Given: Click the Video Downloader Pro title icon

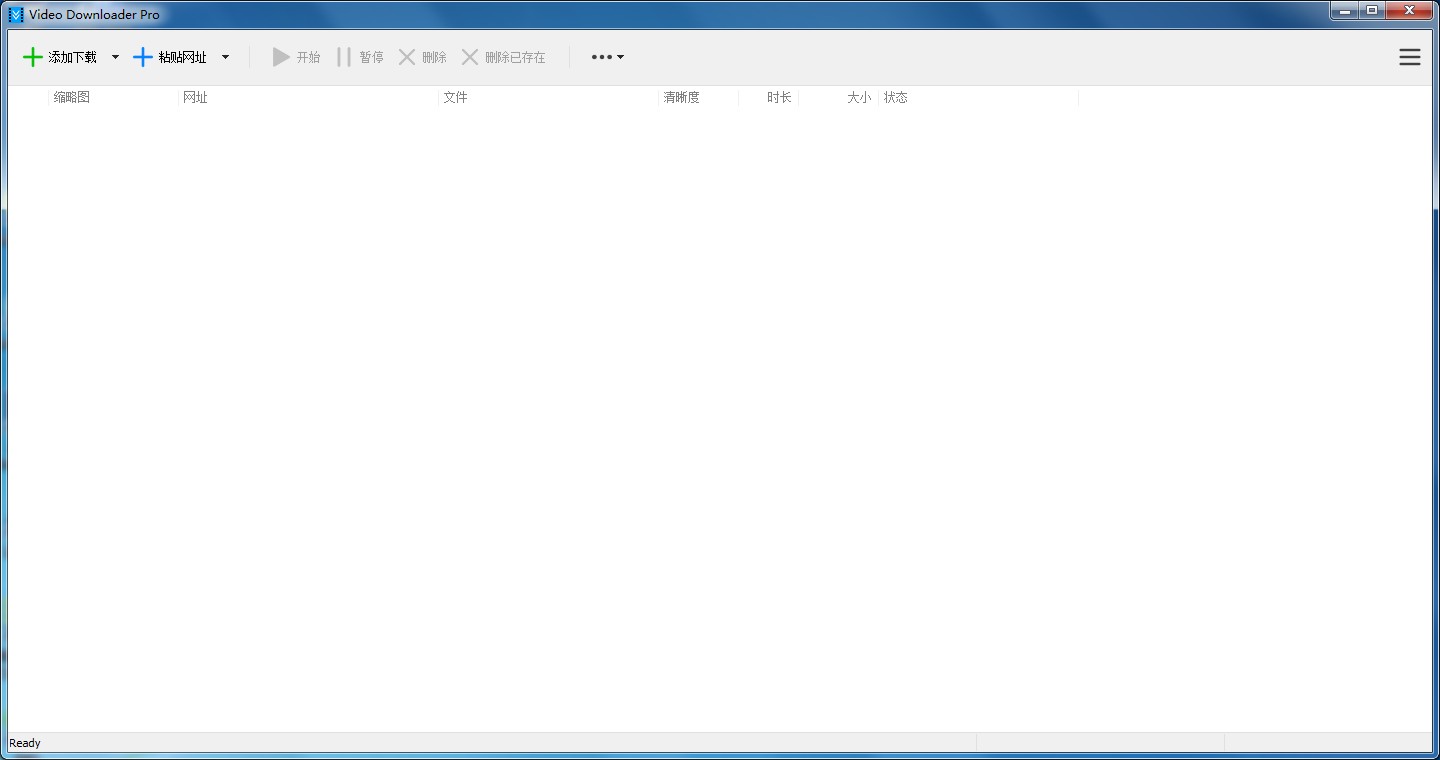Looking at the screenshot, I should [16, 14].
